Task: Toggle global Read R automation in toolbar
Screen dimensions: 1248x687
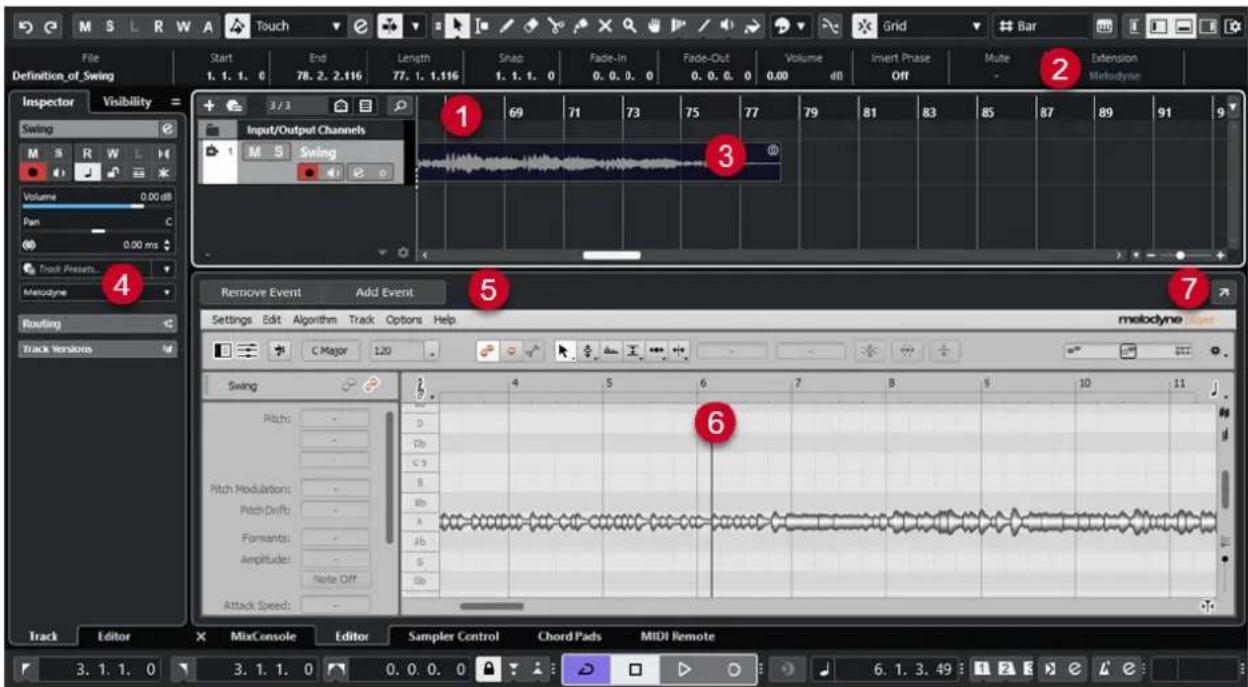Action: click(158, 25)
